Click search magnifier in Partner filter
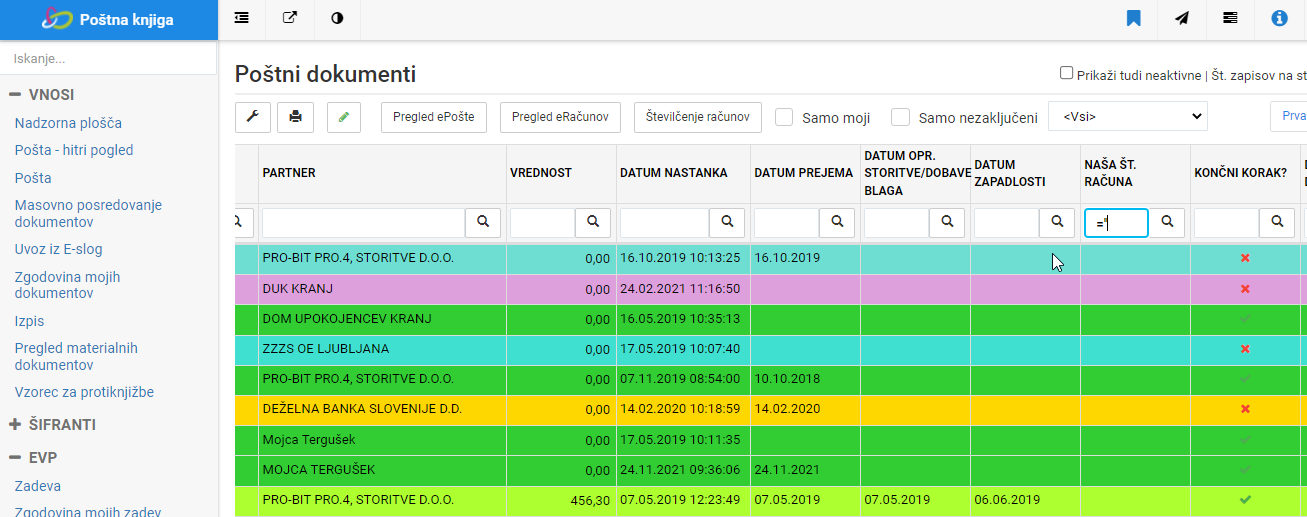The width and height of the screenshot is (1307, 517). 483,222
